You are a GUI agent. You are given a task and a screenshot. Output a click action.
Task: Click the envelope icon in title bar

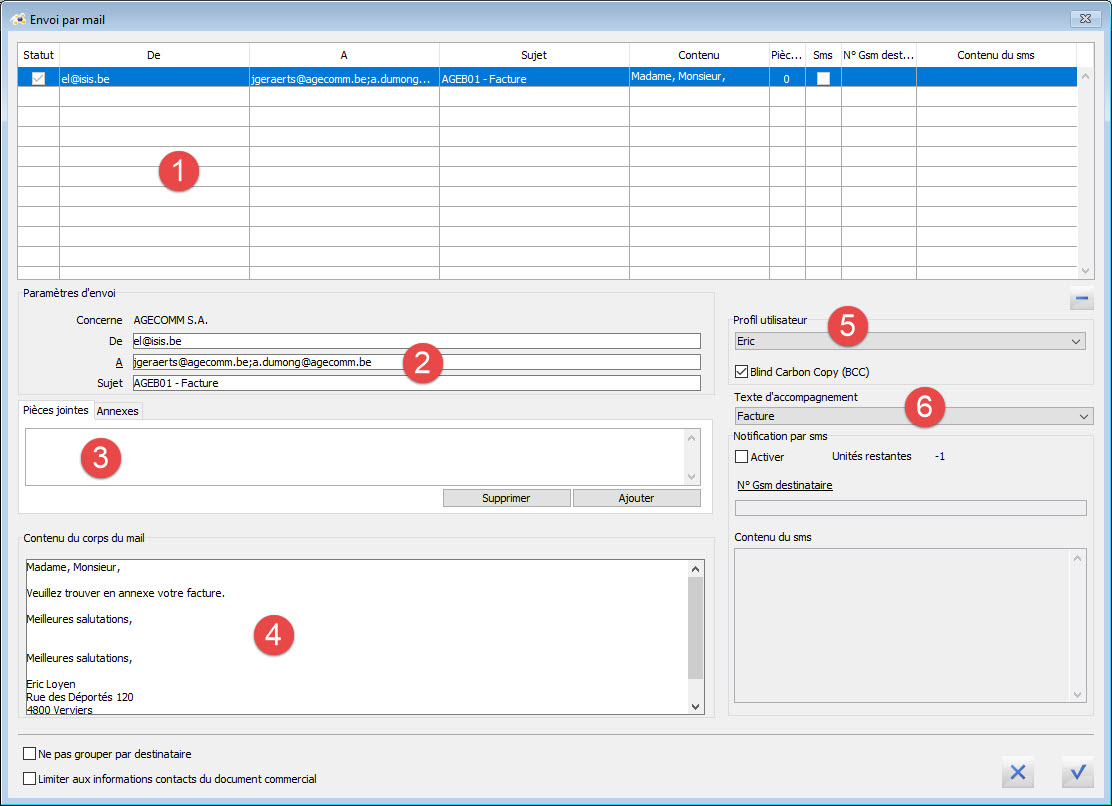tap(17, 19)
